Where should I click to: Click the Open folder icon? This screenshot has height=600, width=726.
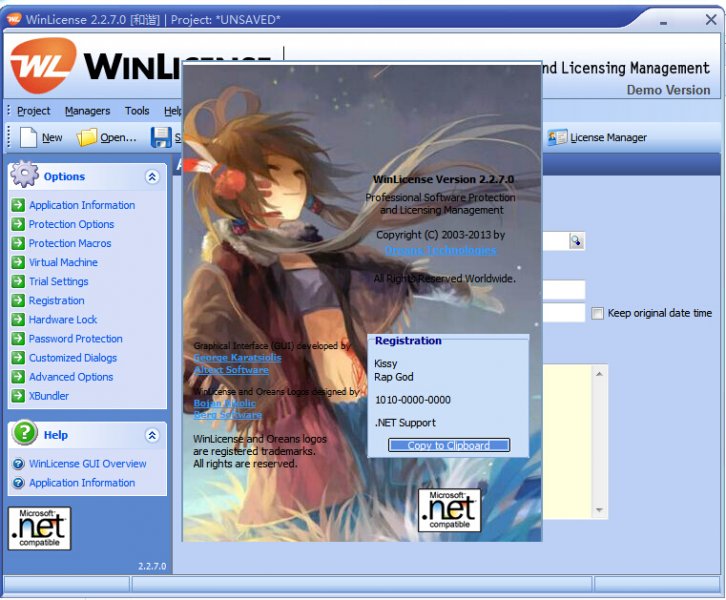(87, 138)
